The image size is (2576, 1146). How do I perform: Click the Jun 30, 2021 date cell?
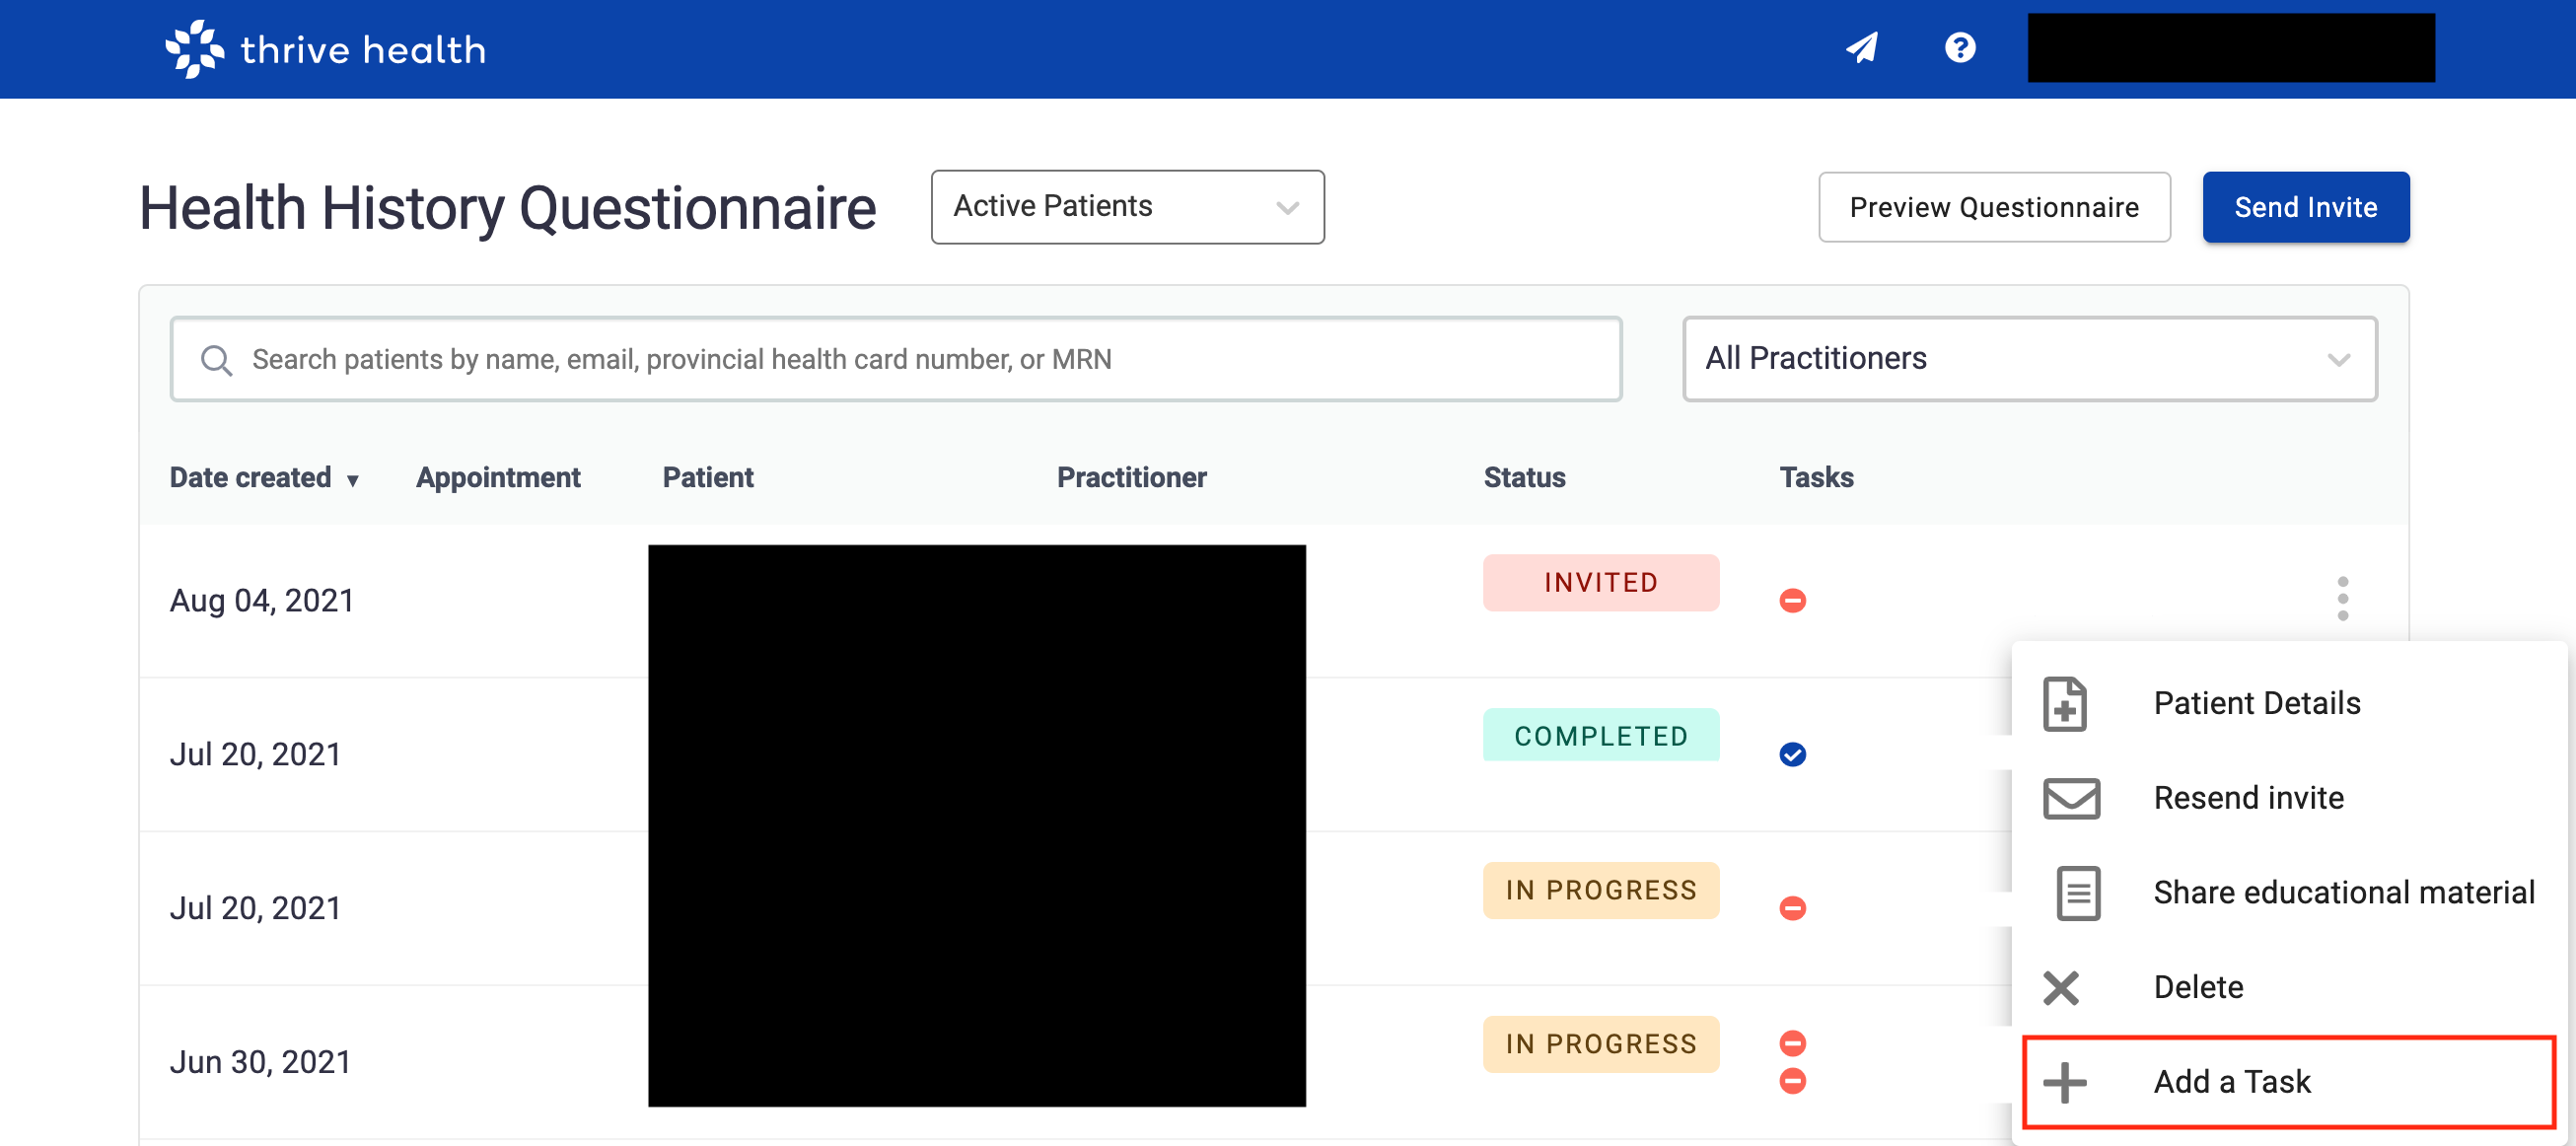[260, 1063]
